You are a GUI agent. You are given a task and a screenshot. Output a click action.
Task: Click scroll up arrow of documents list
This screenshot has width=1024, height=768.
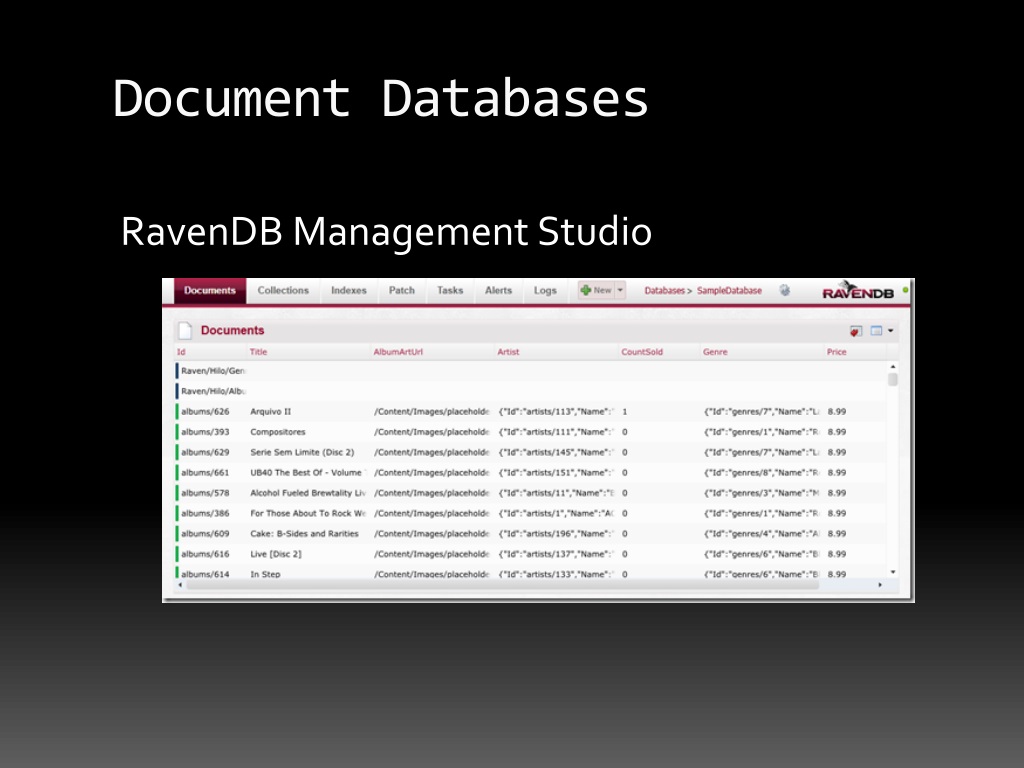click(x=892, y=367)
